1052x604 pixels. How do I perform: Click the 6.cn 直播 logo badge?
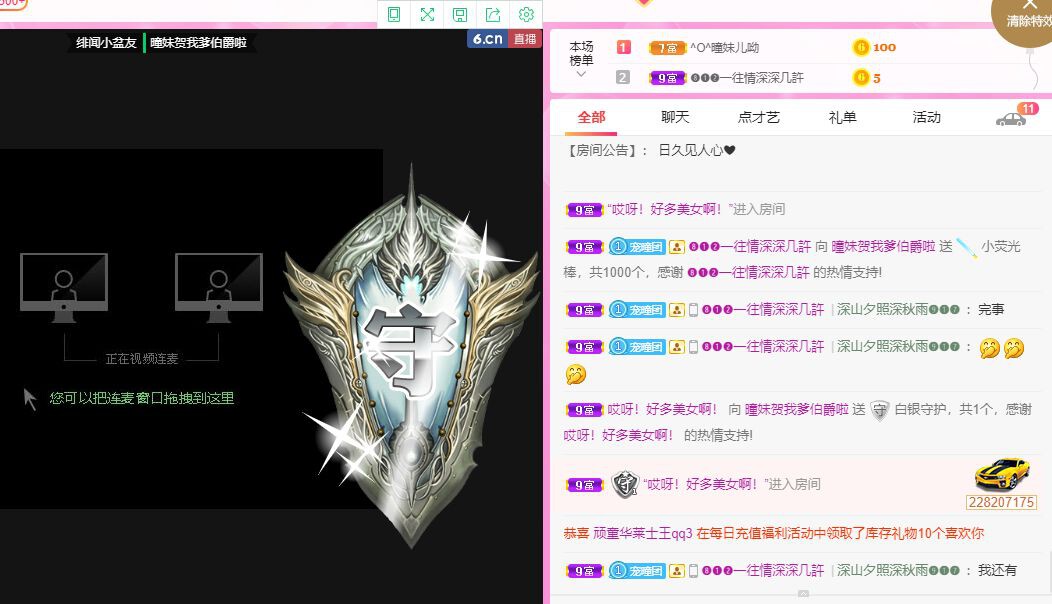click(x=504, y=39)
